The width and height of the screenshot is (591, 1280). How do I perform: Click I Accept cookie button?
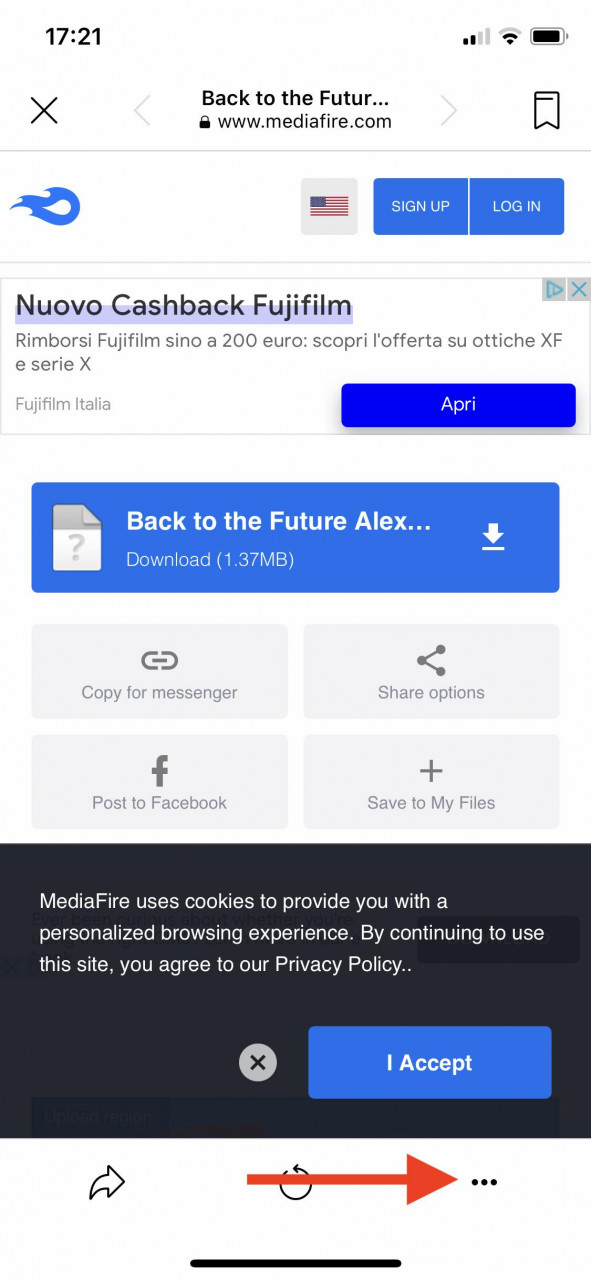[x=430, y=1062]
